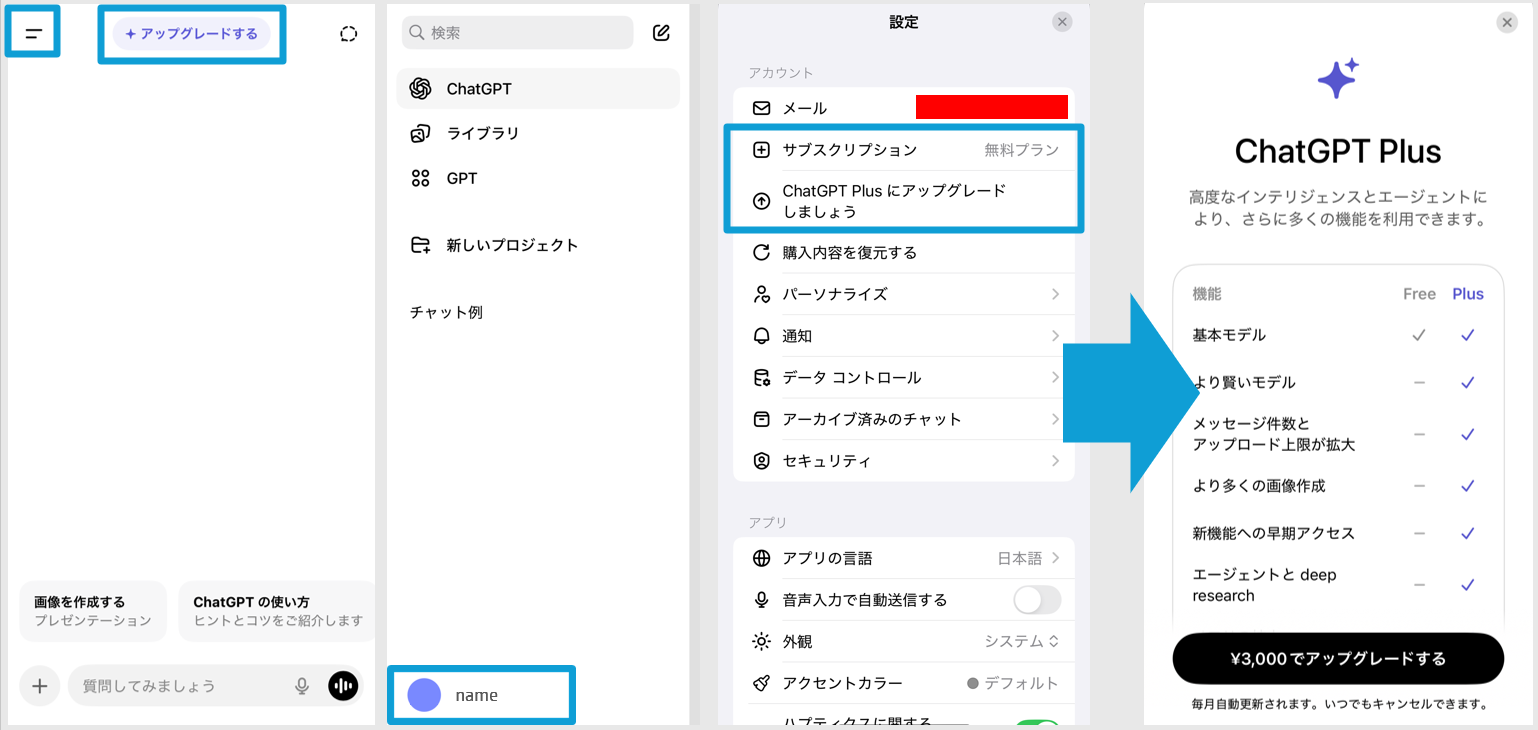This screenshot has width=1538, height=730.
Task: Click the person icon beside パーソナライズ
Action: coord(762,294)
